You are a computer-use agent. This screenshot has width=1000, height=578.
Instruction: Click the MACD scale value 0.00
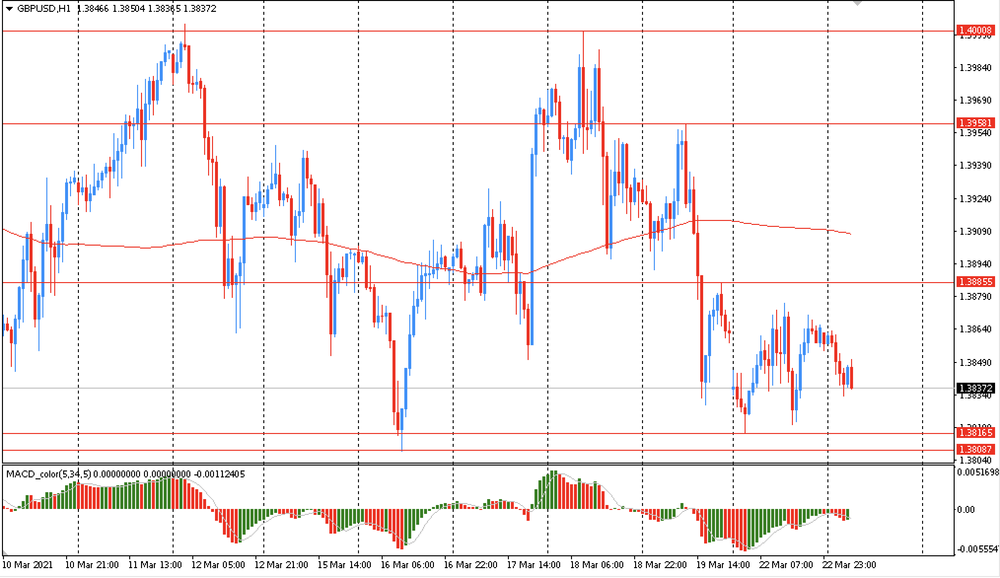(966, 509)
